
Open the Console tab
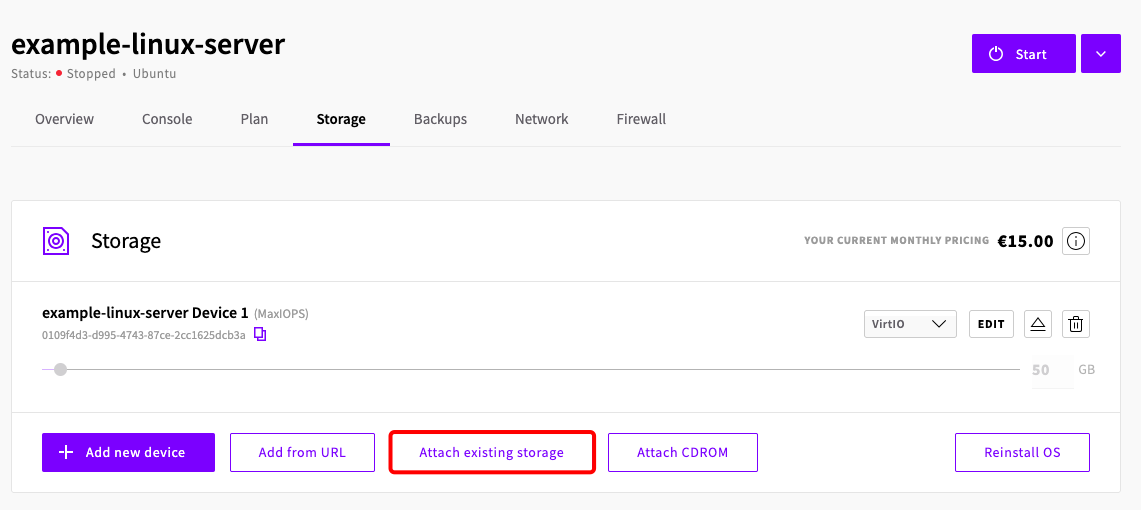coord(167,119)
